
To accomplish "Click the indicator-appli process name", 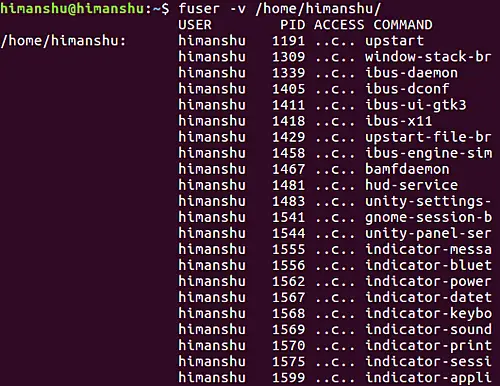I will tap(428, 378).
